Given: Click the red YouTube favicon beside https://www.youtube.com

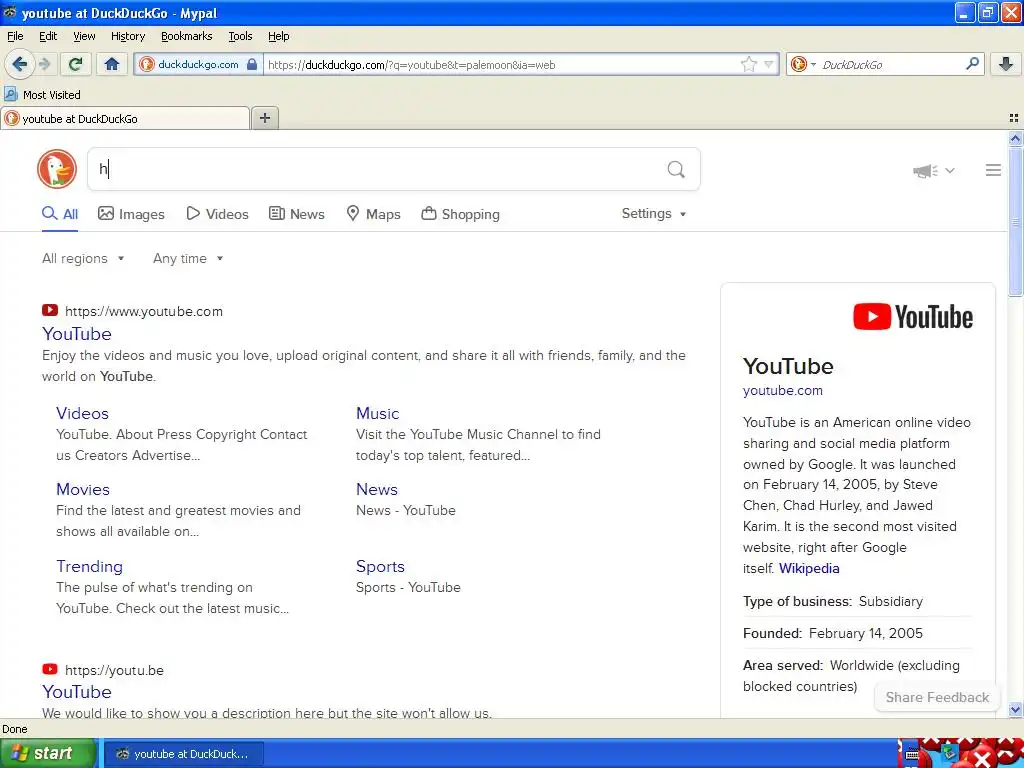Looking at the screenshot, I should pos(50,310).
